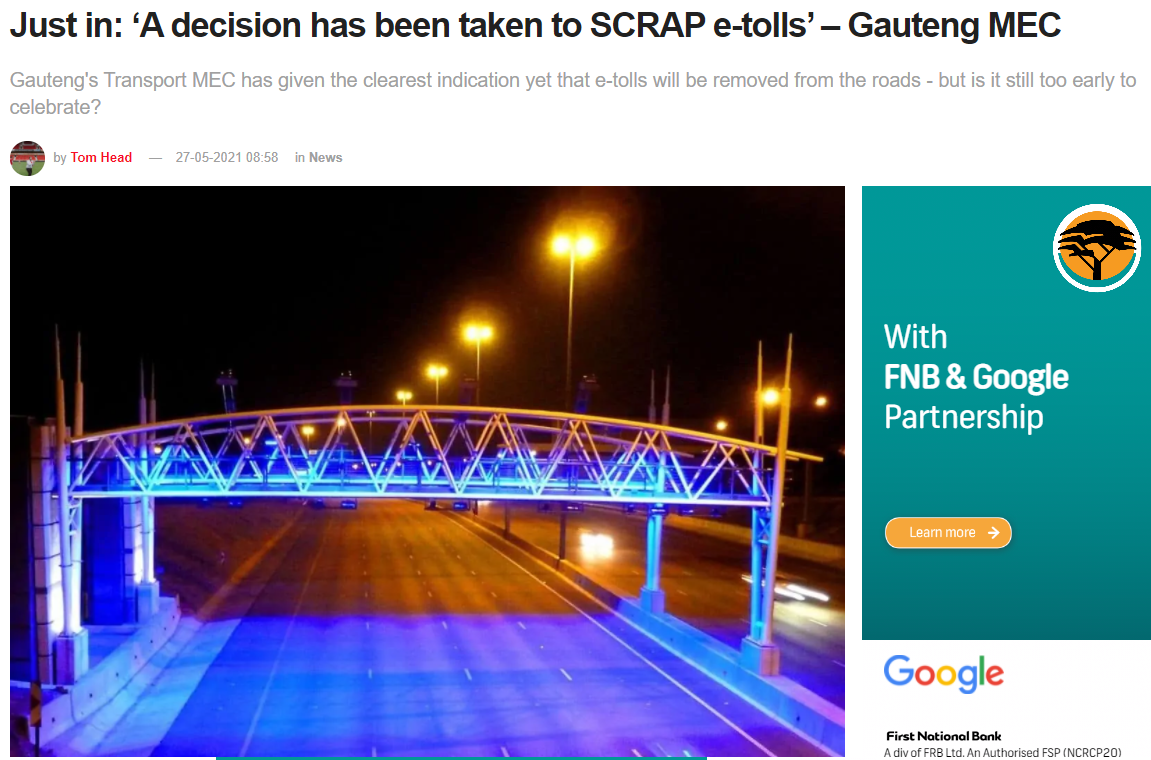1151x760 pixels.
Task: Click Tom Head's round author avatar
Action: pos(27,158)
